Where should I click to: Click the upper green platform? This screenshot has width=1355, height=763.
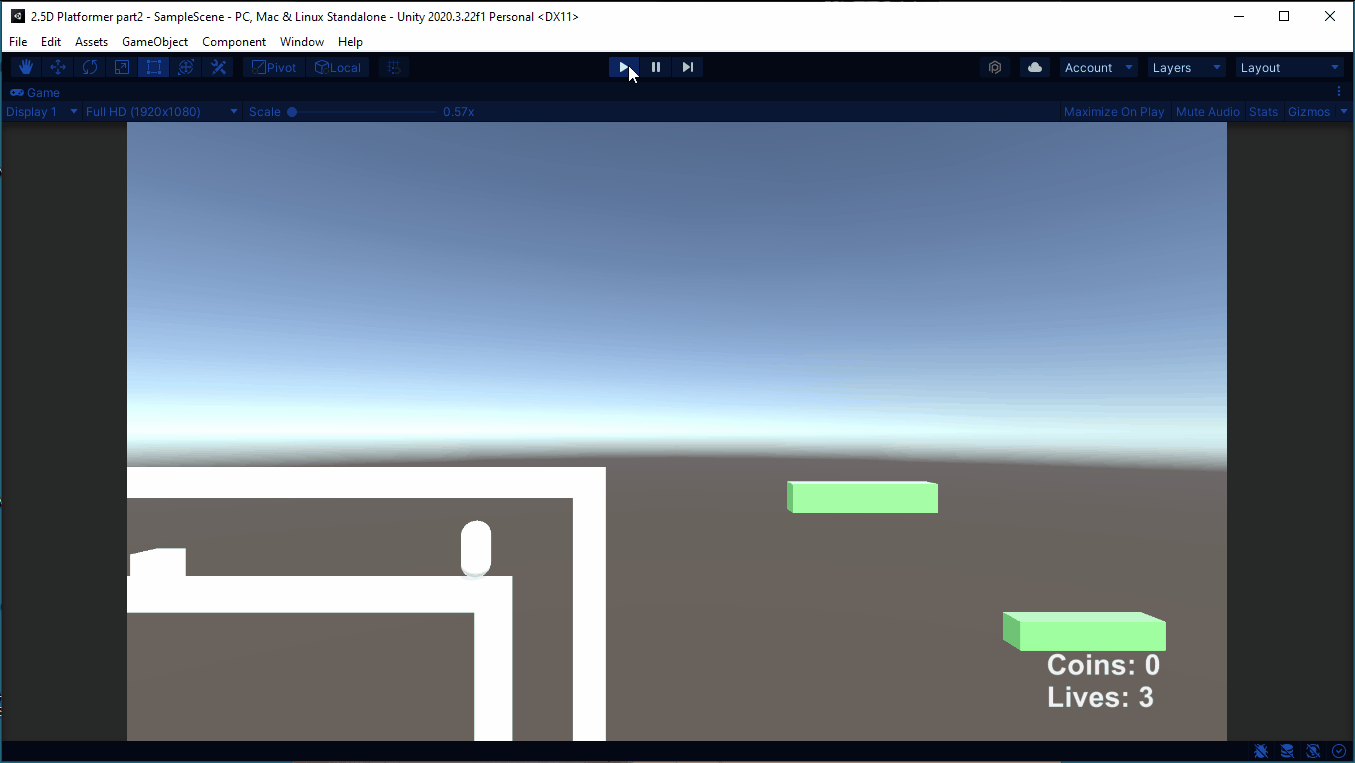(x=862, y=497)
